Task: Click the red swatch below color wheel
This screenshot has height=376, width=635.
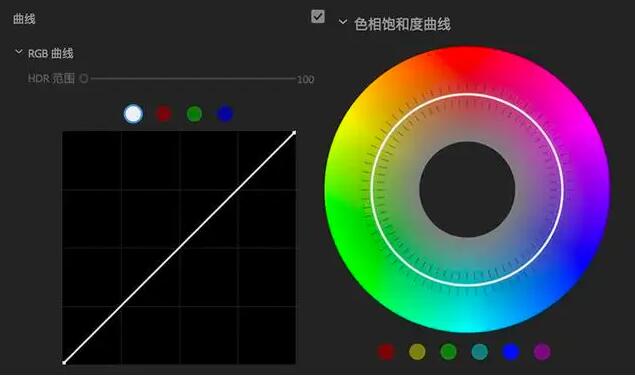Action: tap(386, 352)
